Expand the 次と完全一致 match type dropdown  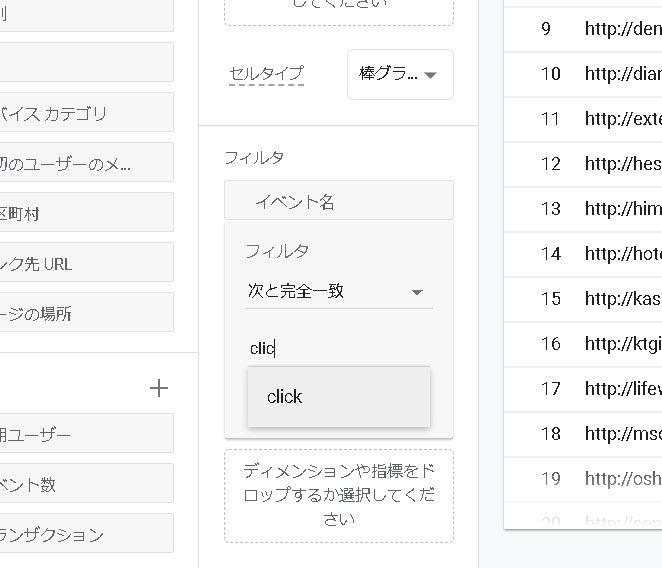[x=338, y=291]
